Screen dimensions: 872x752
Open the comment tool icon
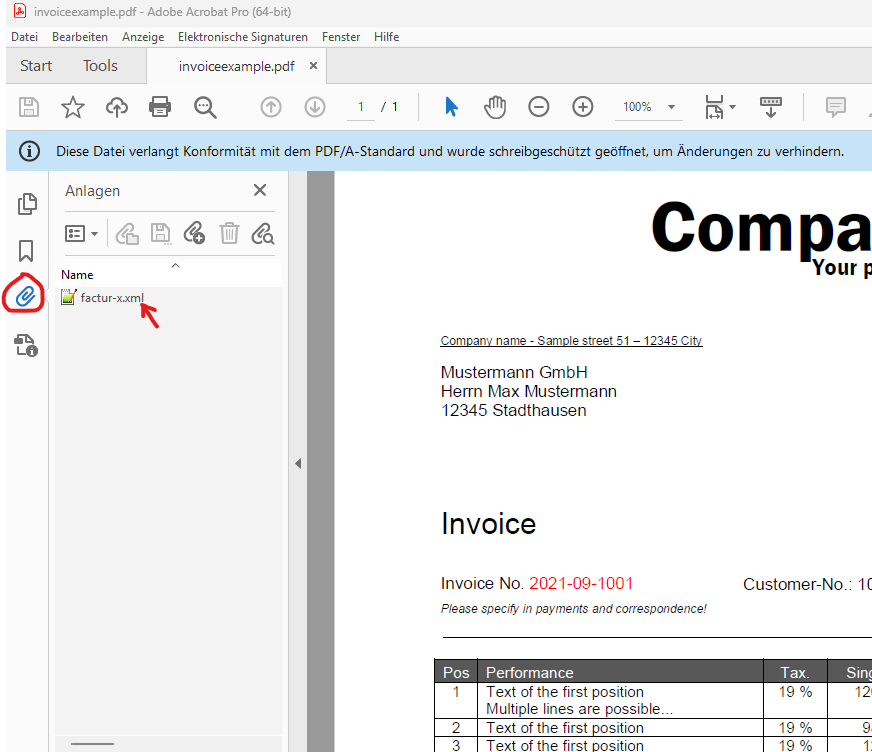pyautogui.click(x=835, y=107)
